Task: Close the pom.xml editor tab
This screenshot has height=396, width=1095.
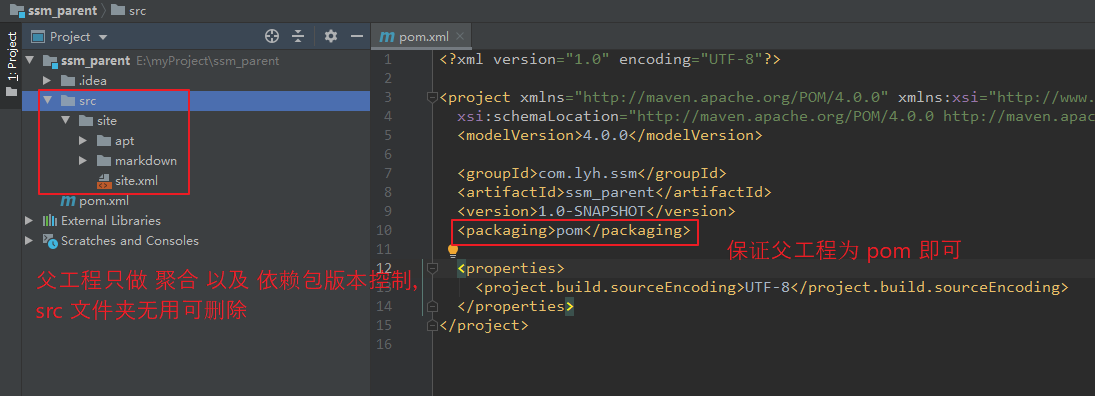Action: (x=460, y=36)
